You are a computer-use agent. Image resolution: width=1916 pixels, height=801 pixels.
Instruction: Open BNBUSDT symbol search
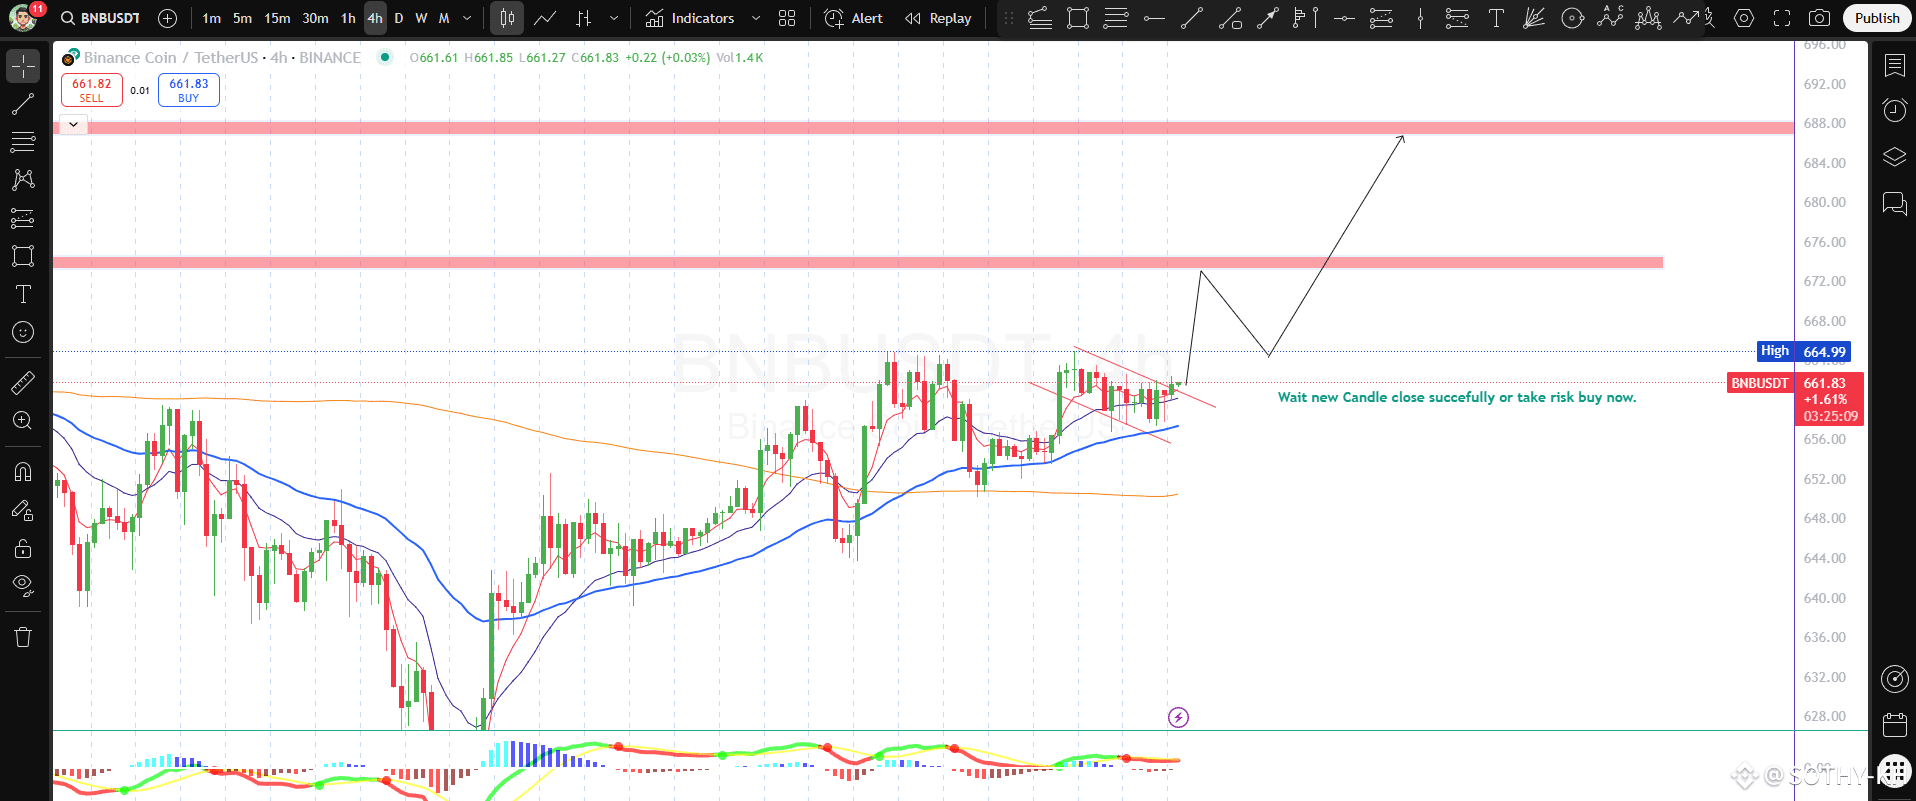[101, 18]
